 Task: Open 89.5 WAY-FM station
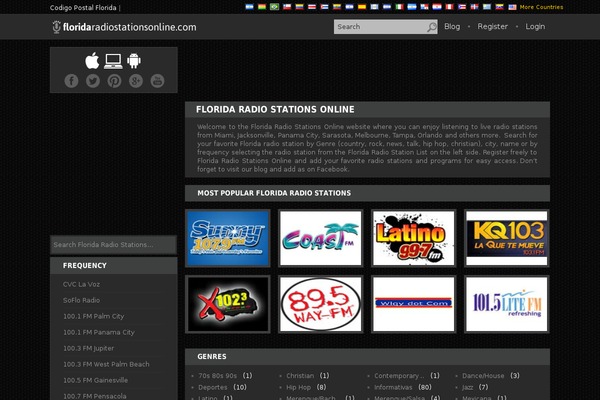tap(321, 304)
